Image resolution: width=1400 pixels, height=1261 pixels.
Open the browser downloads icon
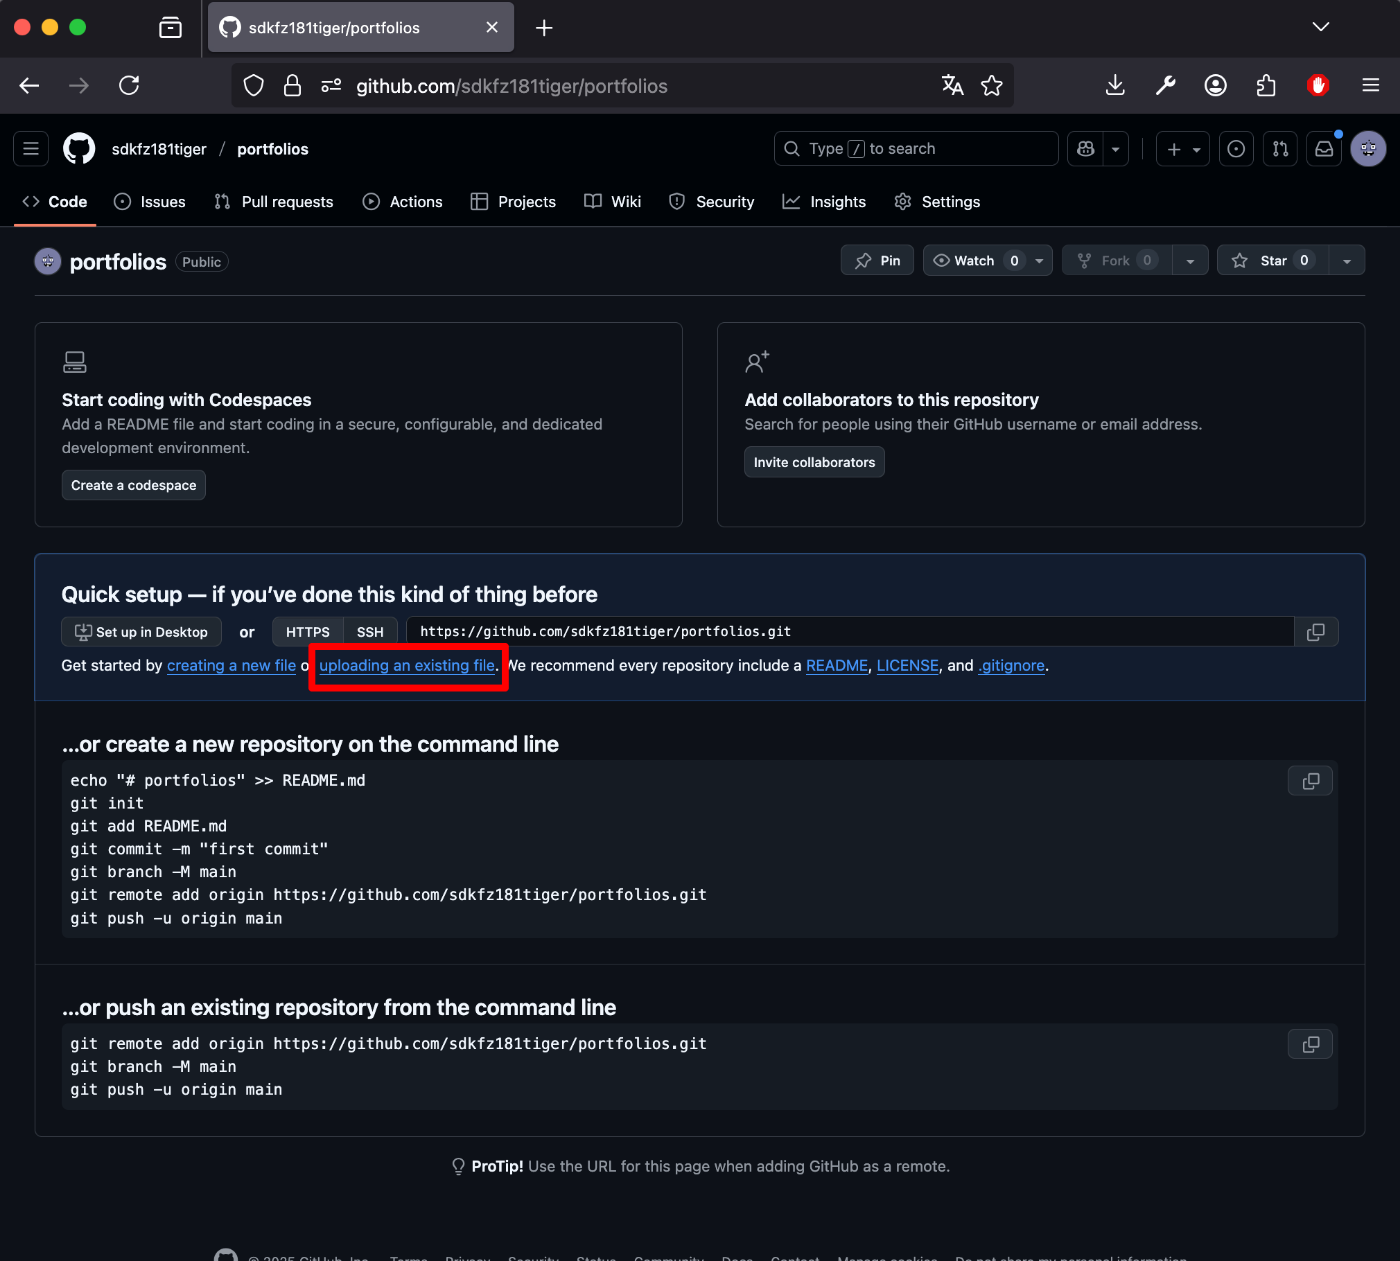(x=1115, y=86)
